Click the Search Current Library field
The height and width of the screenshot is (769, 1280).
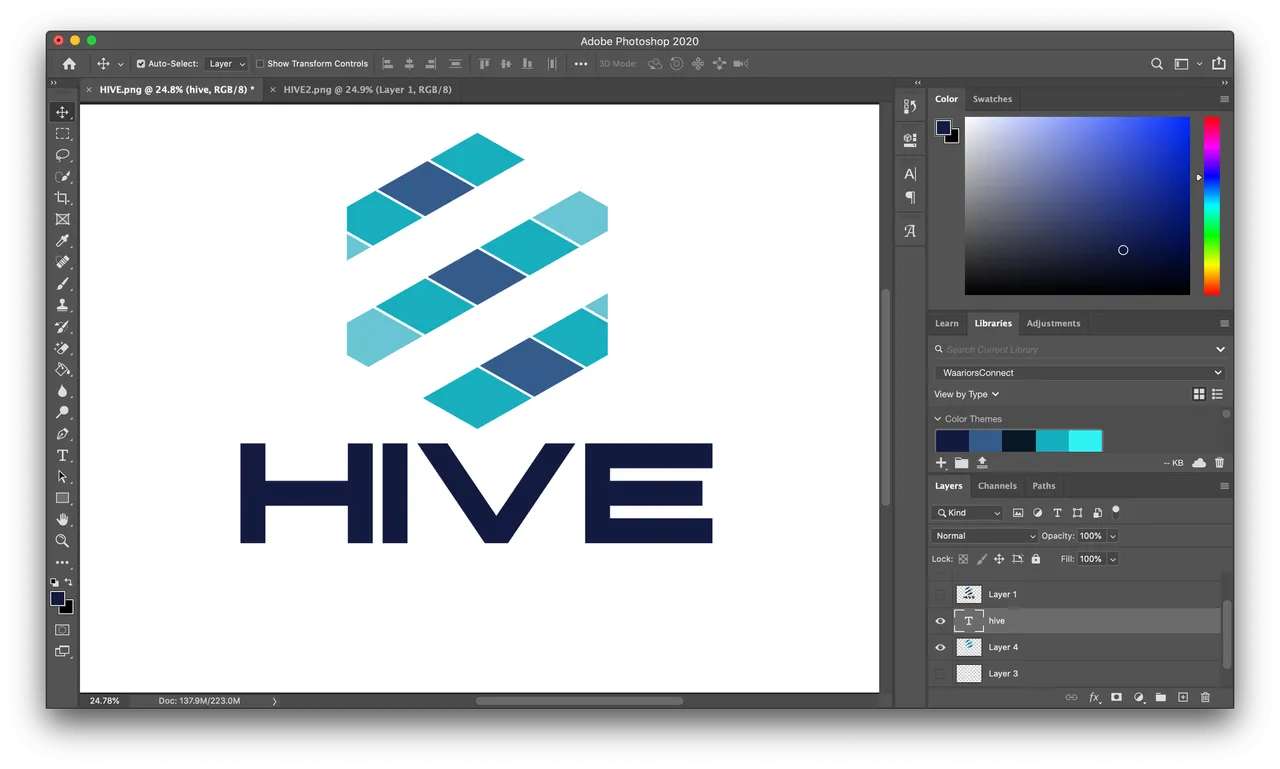click(x=1080, y=349)
